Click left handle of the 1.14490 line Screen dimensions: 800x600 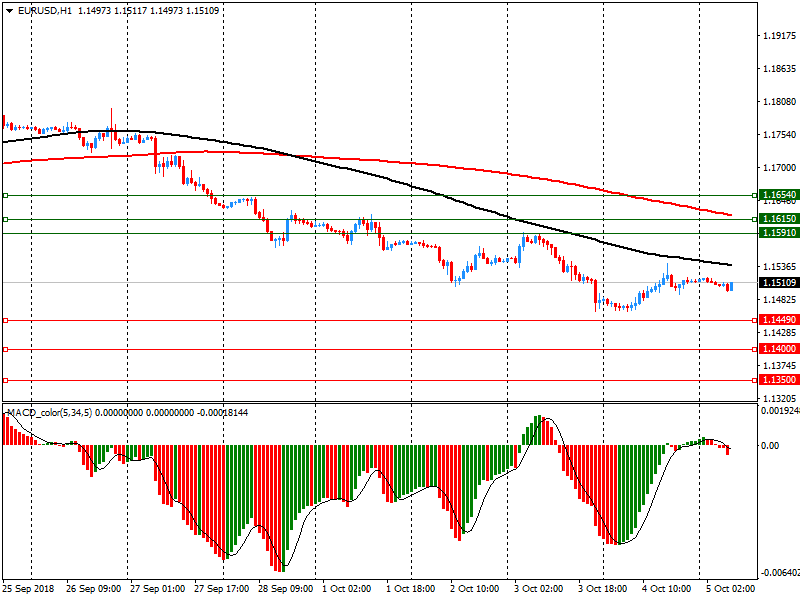click(6, 320)
